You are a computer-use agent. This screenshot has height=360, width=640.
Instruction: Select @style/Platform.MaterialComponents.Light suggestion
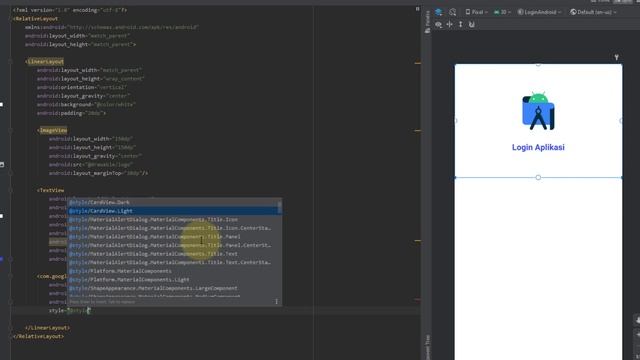coord(173,280)
